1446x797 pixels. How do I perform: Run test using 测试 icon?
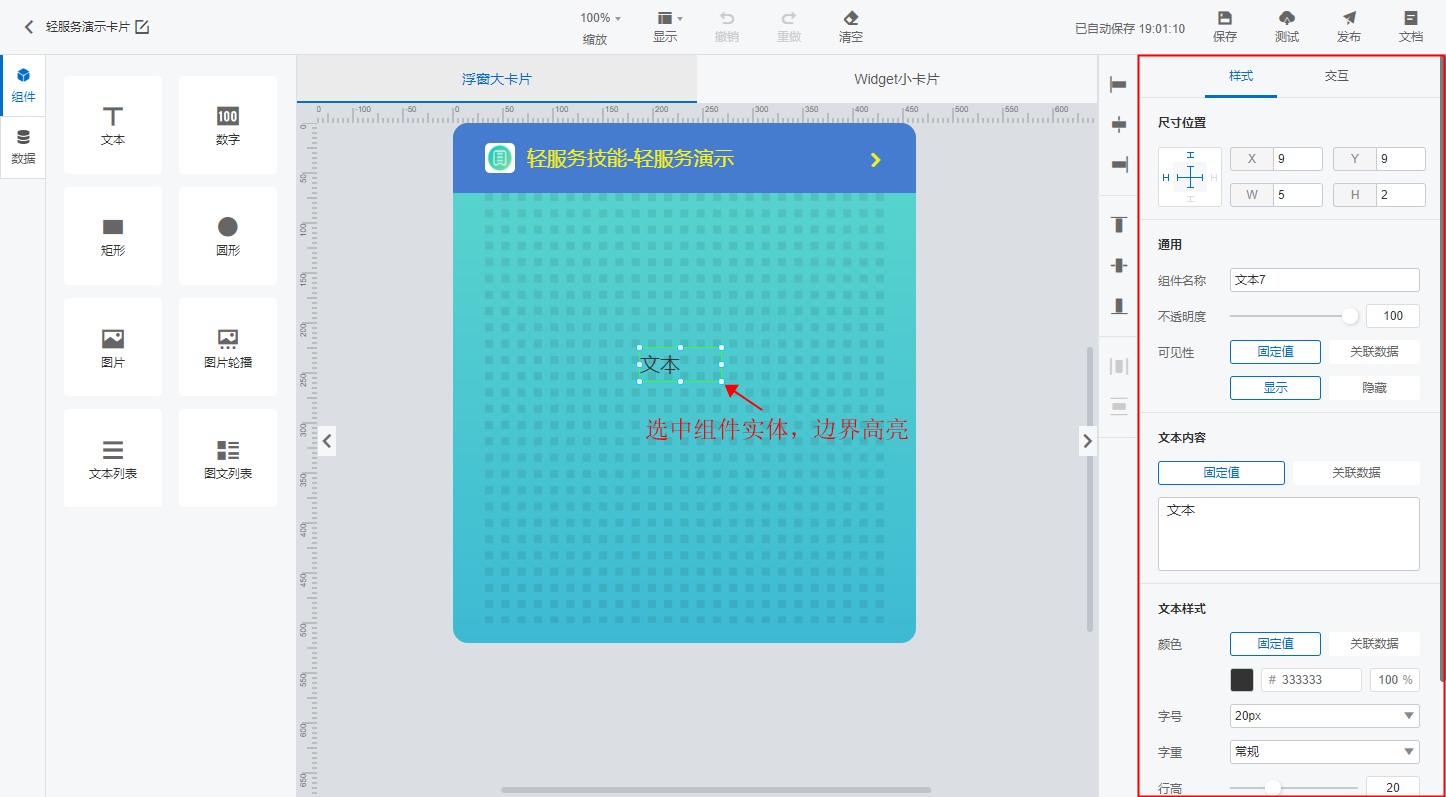pyautogui.click(x=1287, y=18)
